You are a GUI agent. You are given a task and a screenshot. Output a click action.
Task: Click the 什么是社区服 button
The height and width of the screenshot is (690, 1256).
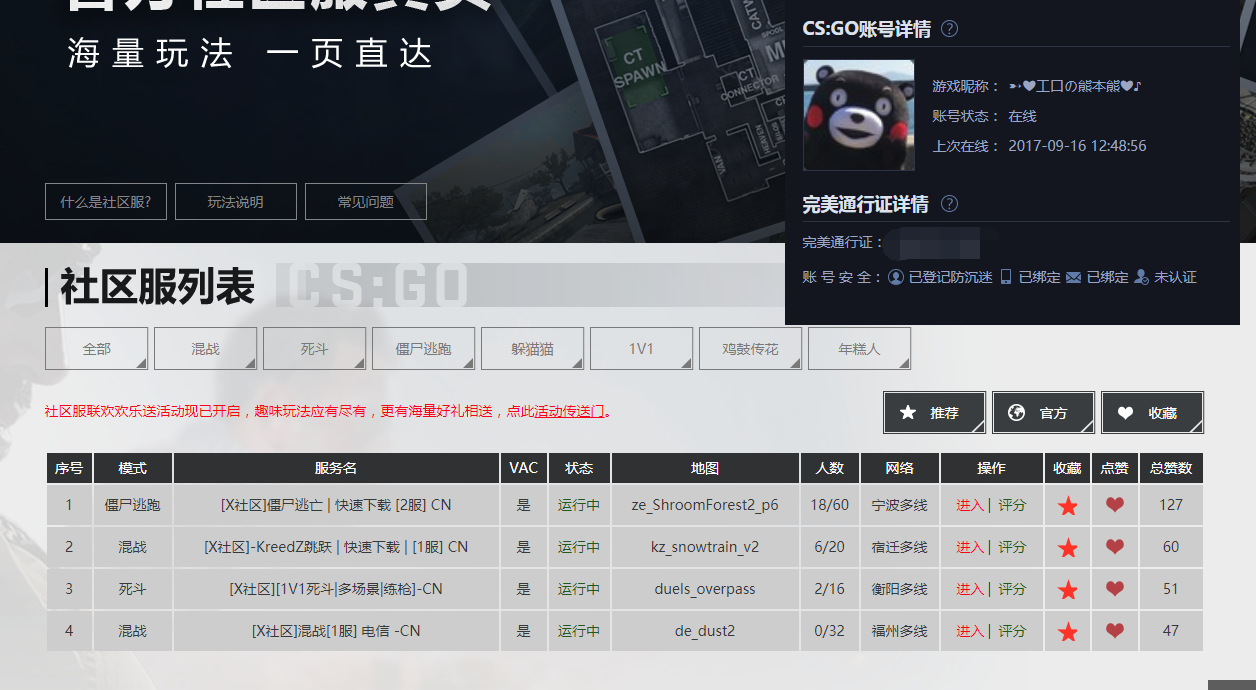(105, 201)
